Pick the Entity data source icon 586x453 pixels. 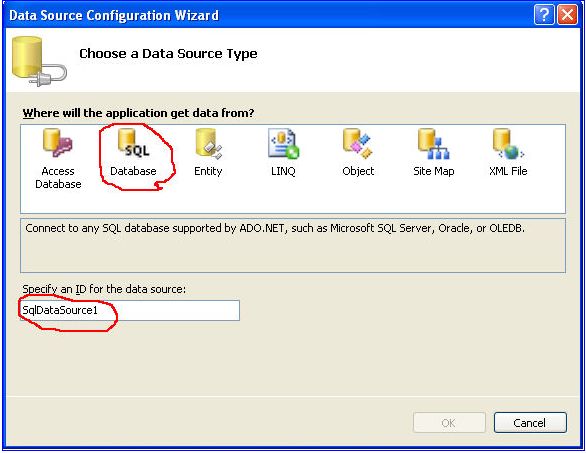(x=209, y=143)
